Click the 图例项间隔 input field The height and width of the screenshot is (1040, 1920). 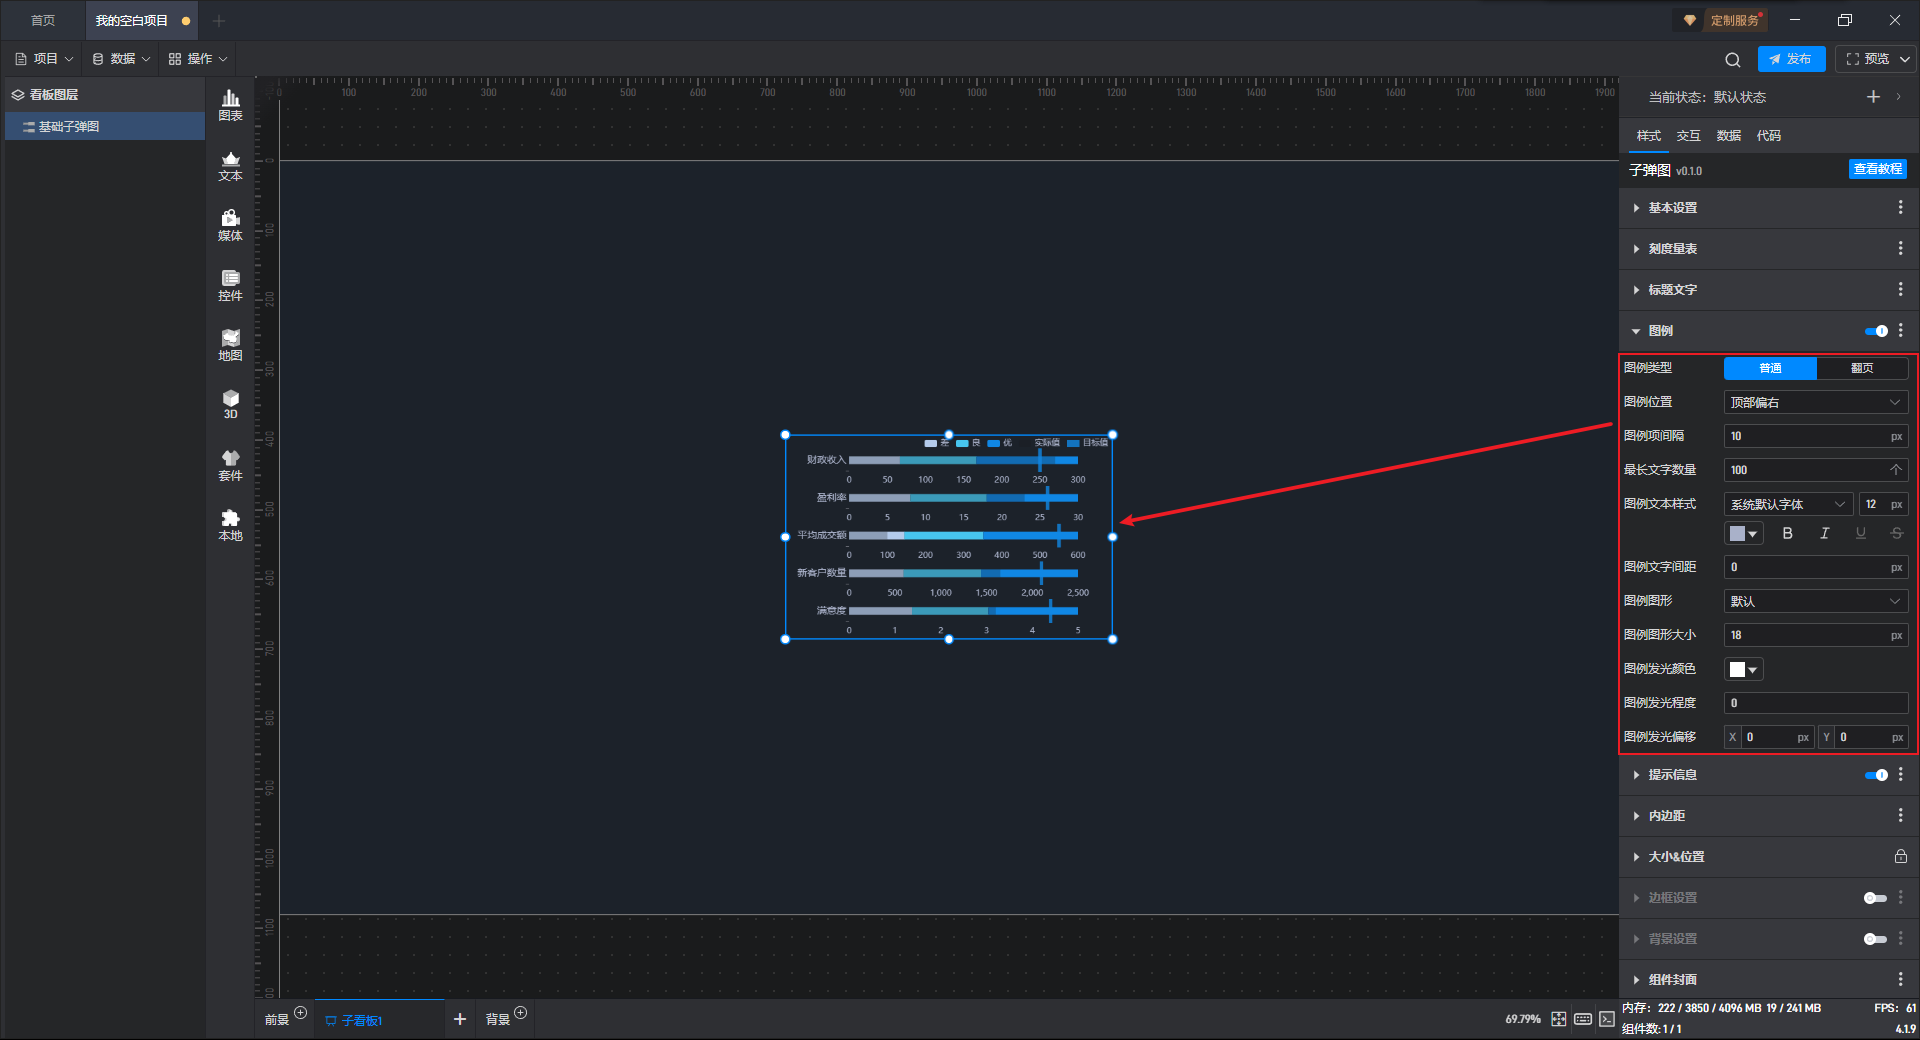coord(1816,436)
